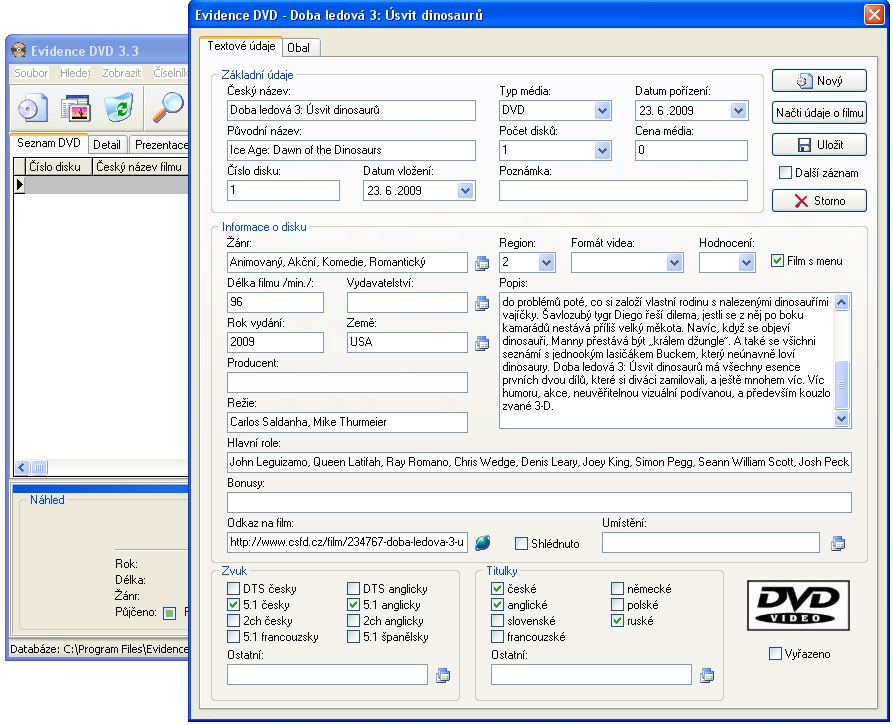
Task: Click the Popis scrollbar down arrow
Action: point(841,418)
